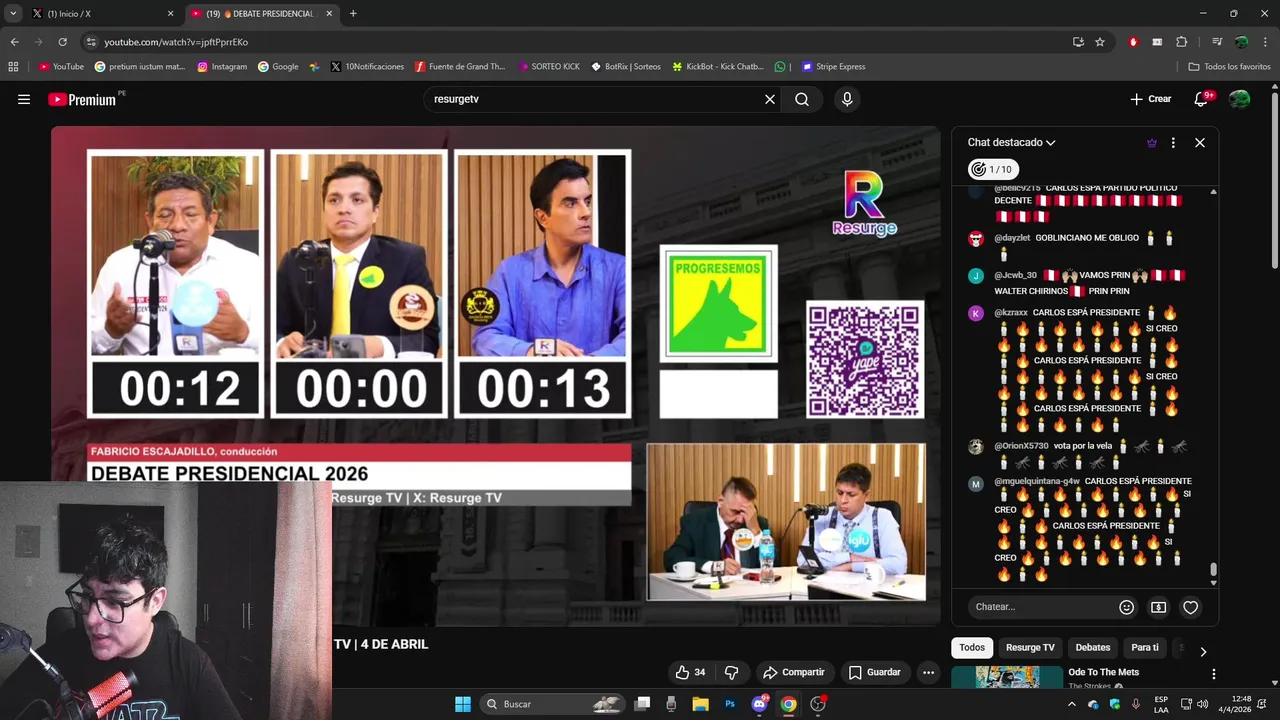Open a new browser tab
1280x720 pixels.
353,13
